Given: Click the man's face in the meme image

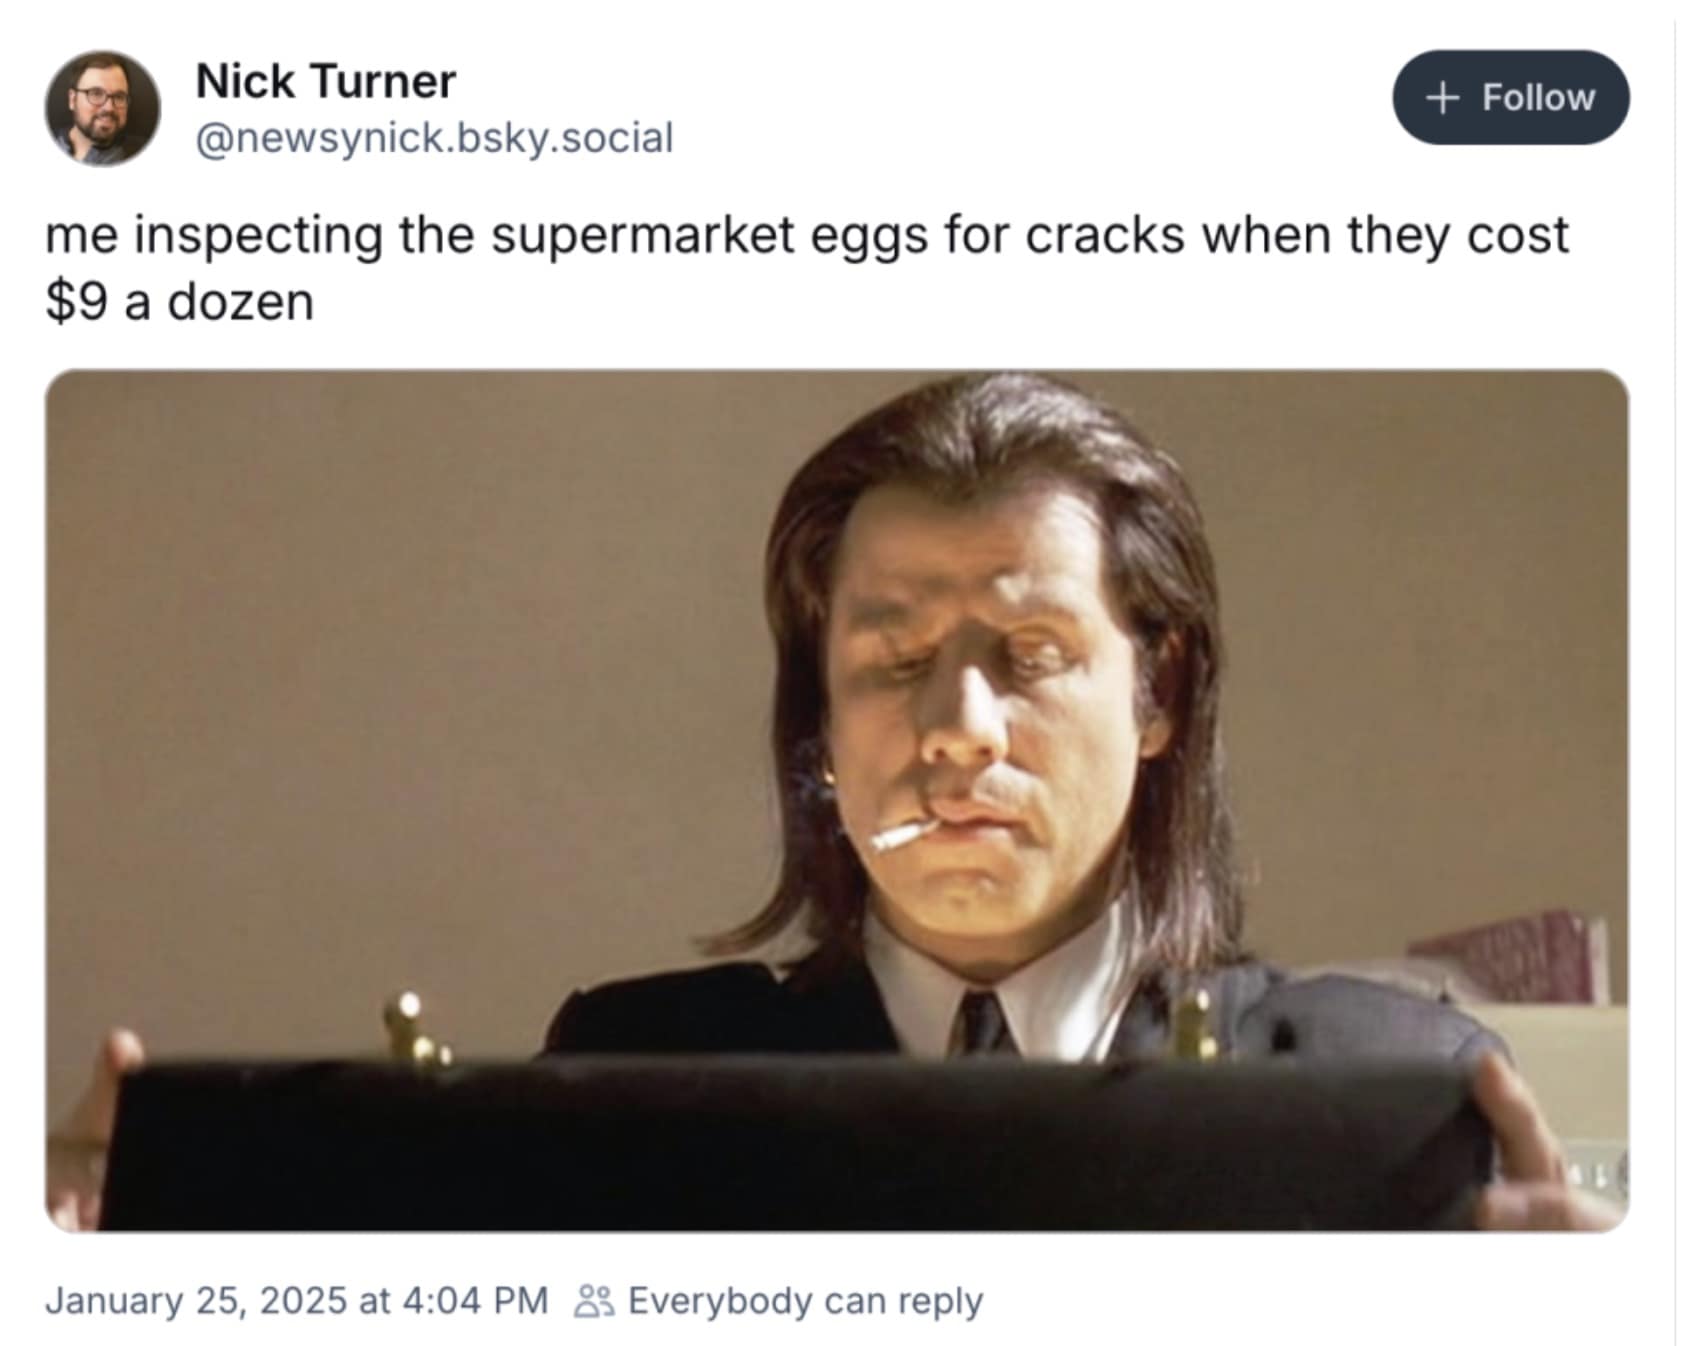Looking at the screenshot, I should (985, 720).
